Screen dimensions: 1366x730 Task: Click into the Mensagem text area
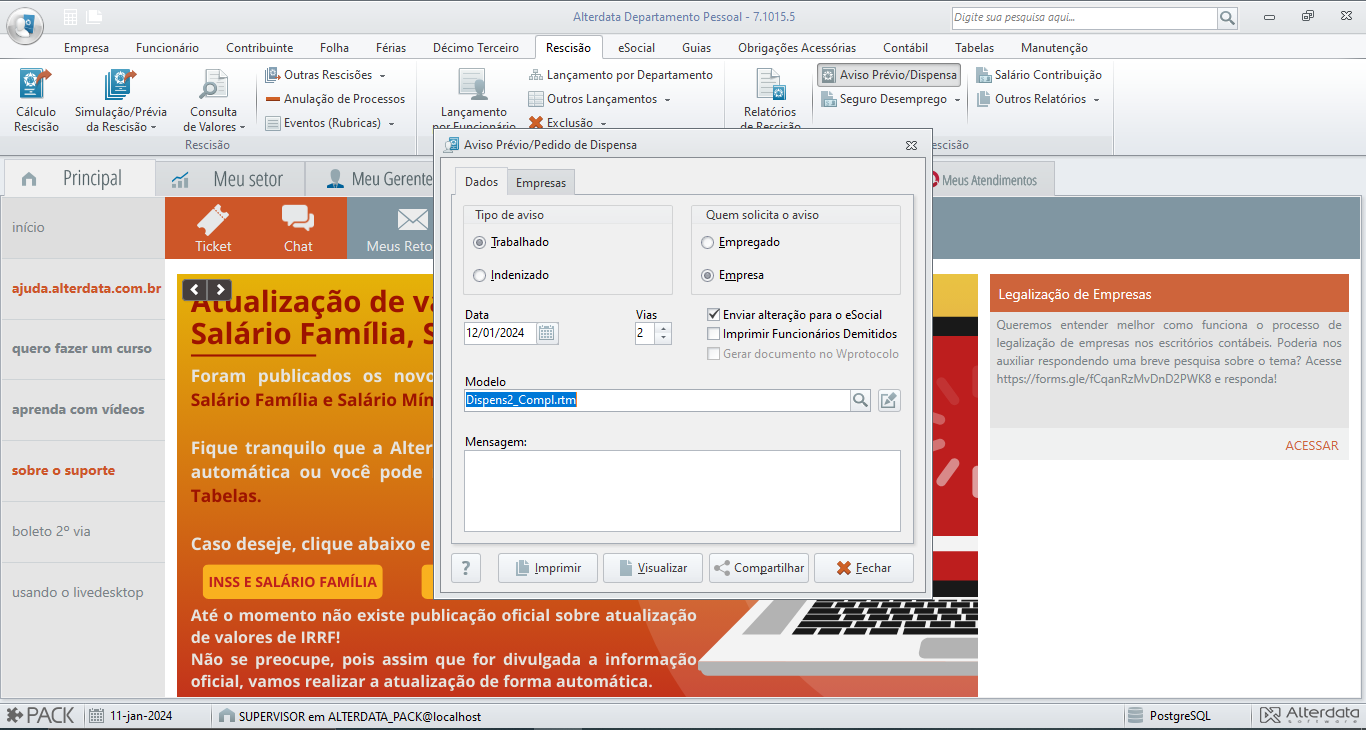[x=683, y=491]
